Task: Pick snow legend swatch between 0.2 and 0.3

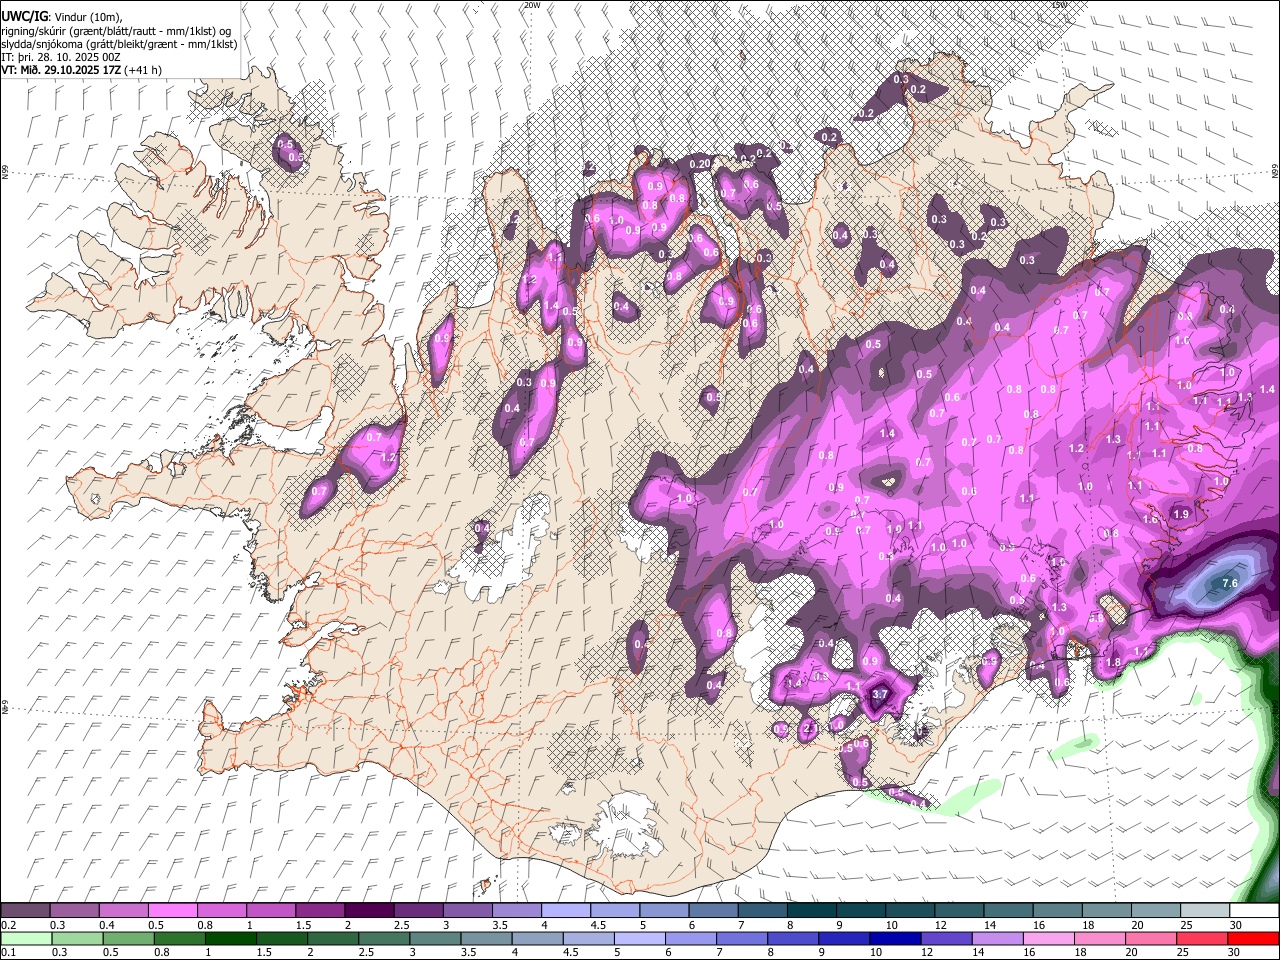Action: coord(25,911)
